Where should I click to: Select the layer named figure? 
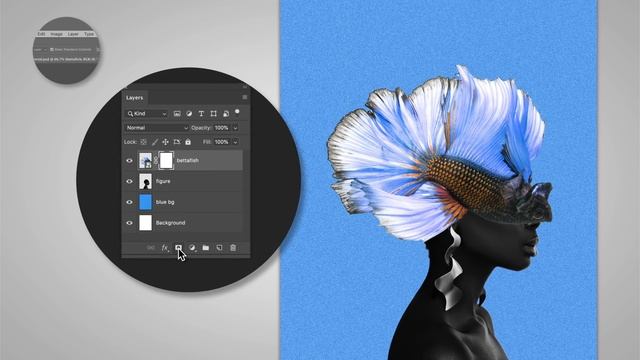(163, 181)
